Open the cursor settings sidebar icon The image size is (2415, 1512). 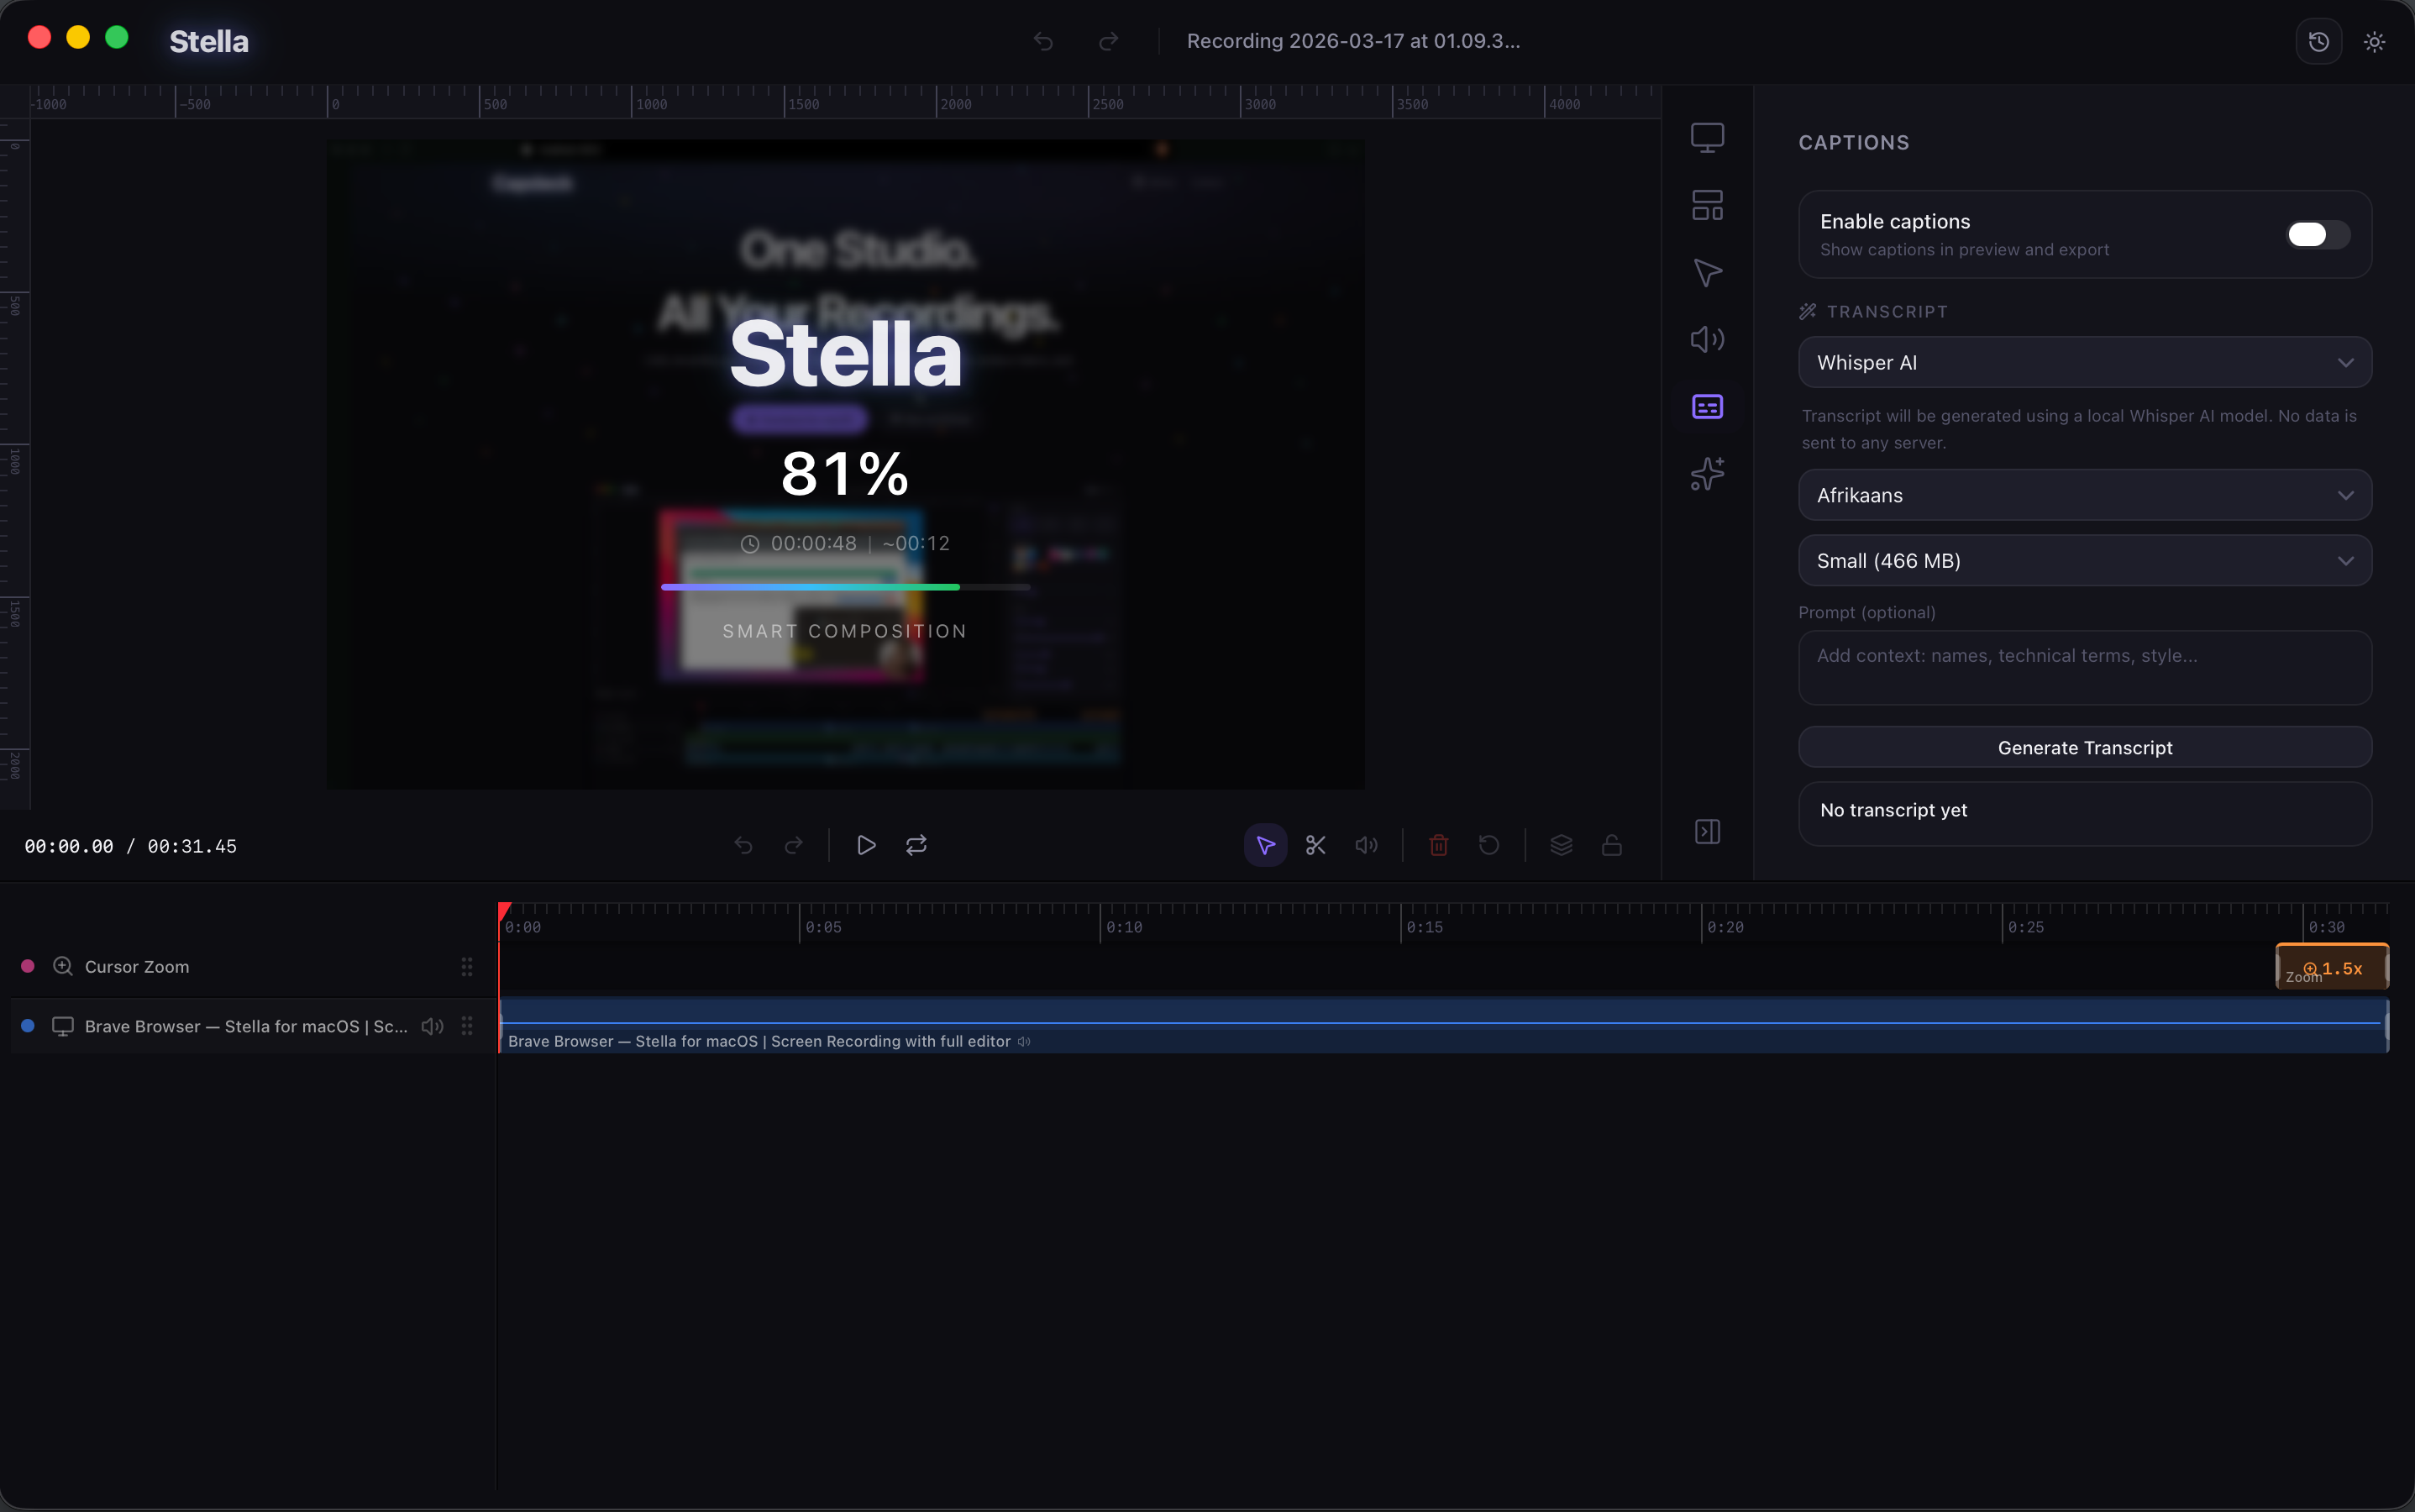(1707, 272)
